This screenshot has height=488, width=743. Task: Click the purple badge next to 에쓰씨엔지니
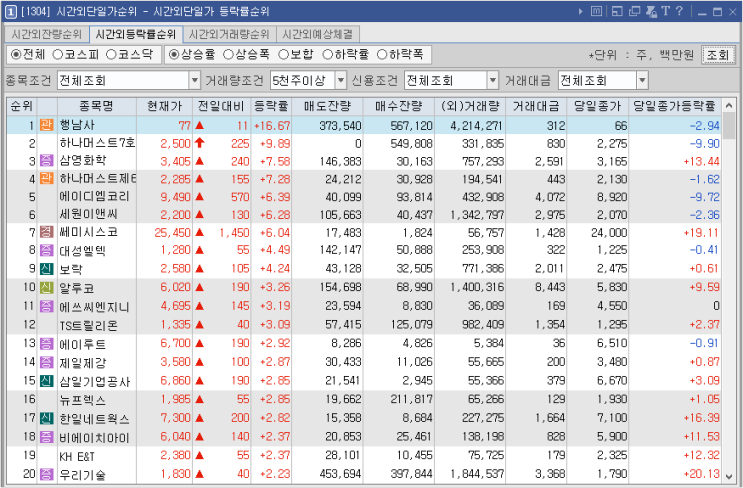tap(46, 306)
